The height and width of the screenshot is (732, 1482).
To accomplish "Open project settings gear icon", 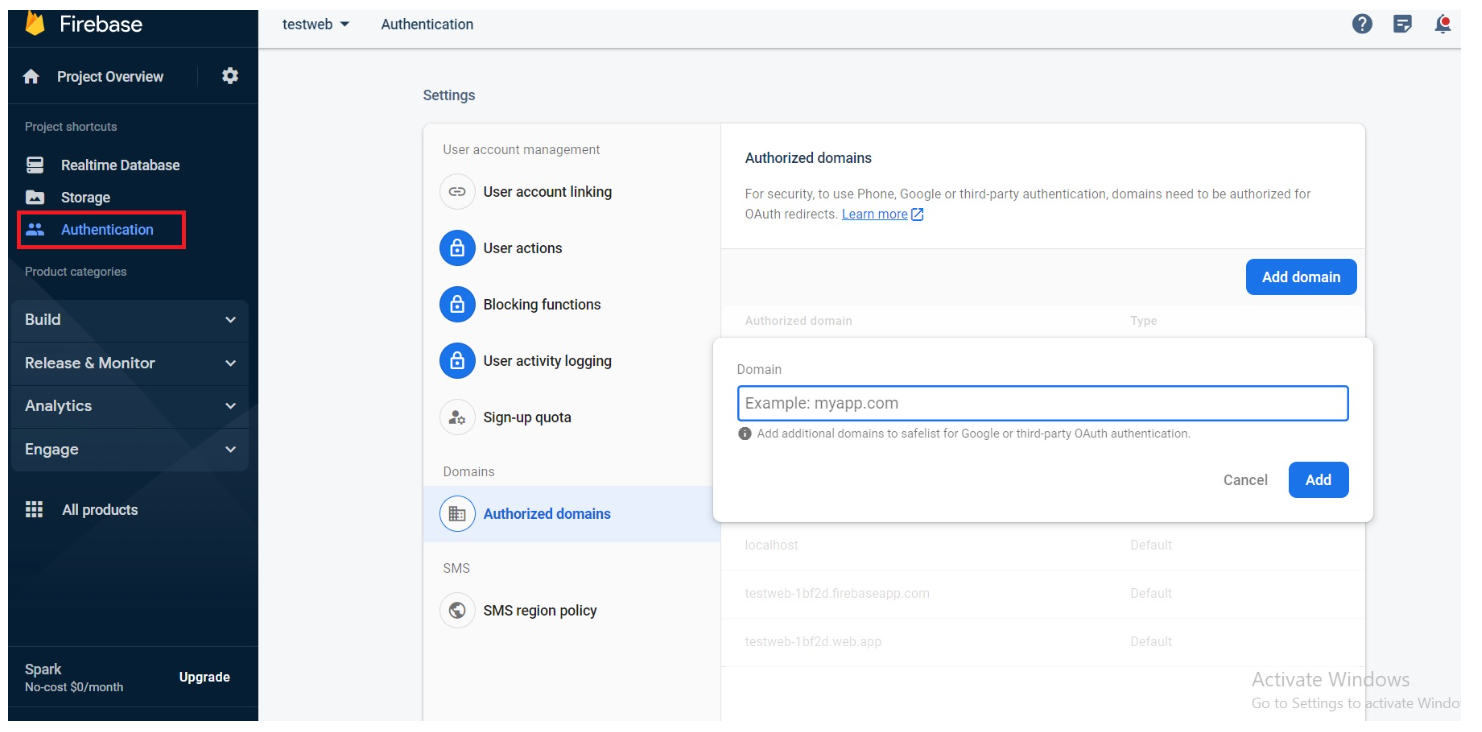I will 230,76.
